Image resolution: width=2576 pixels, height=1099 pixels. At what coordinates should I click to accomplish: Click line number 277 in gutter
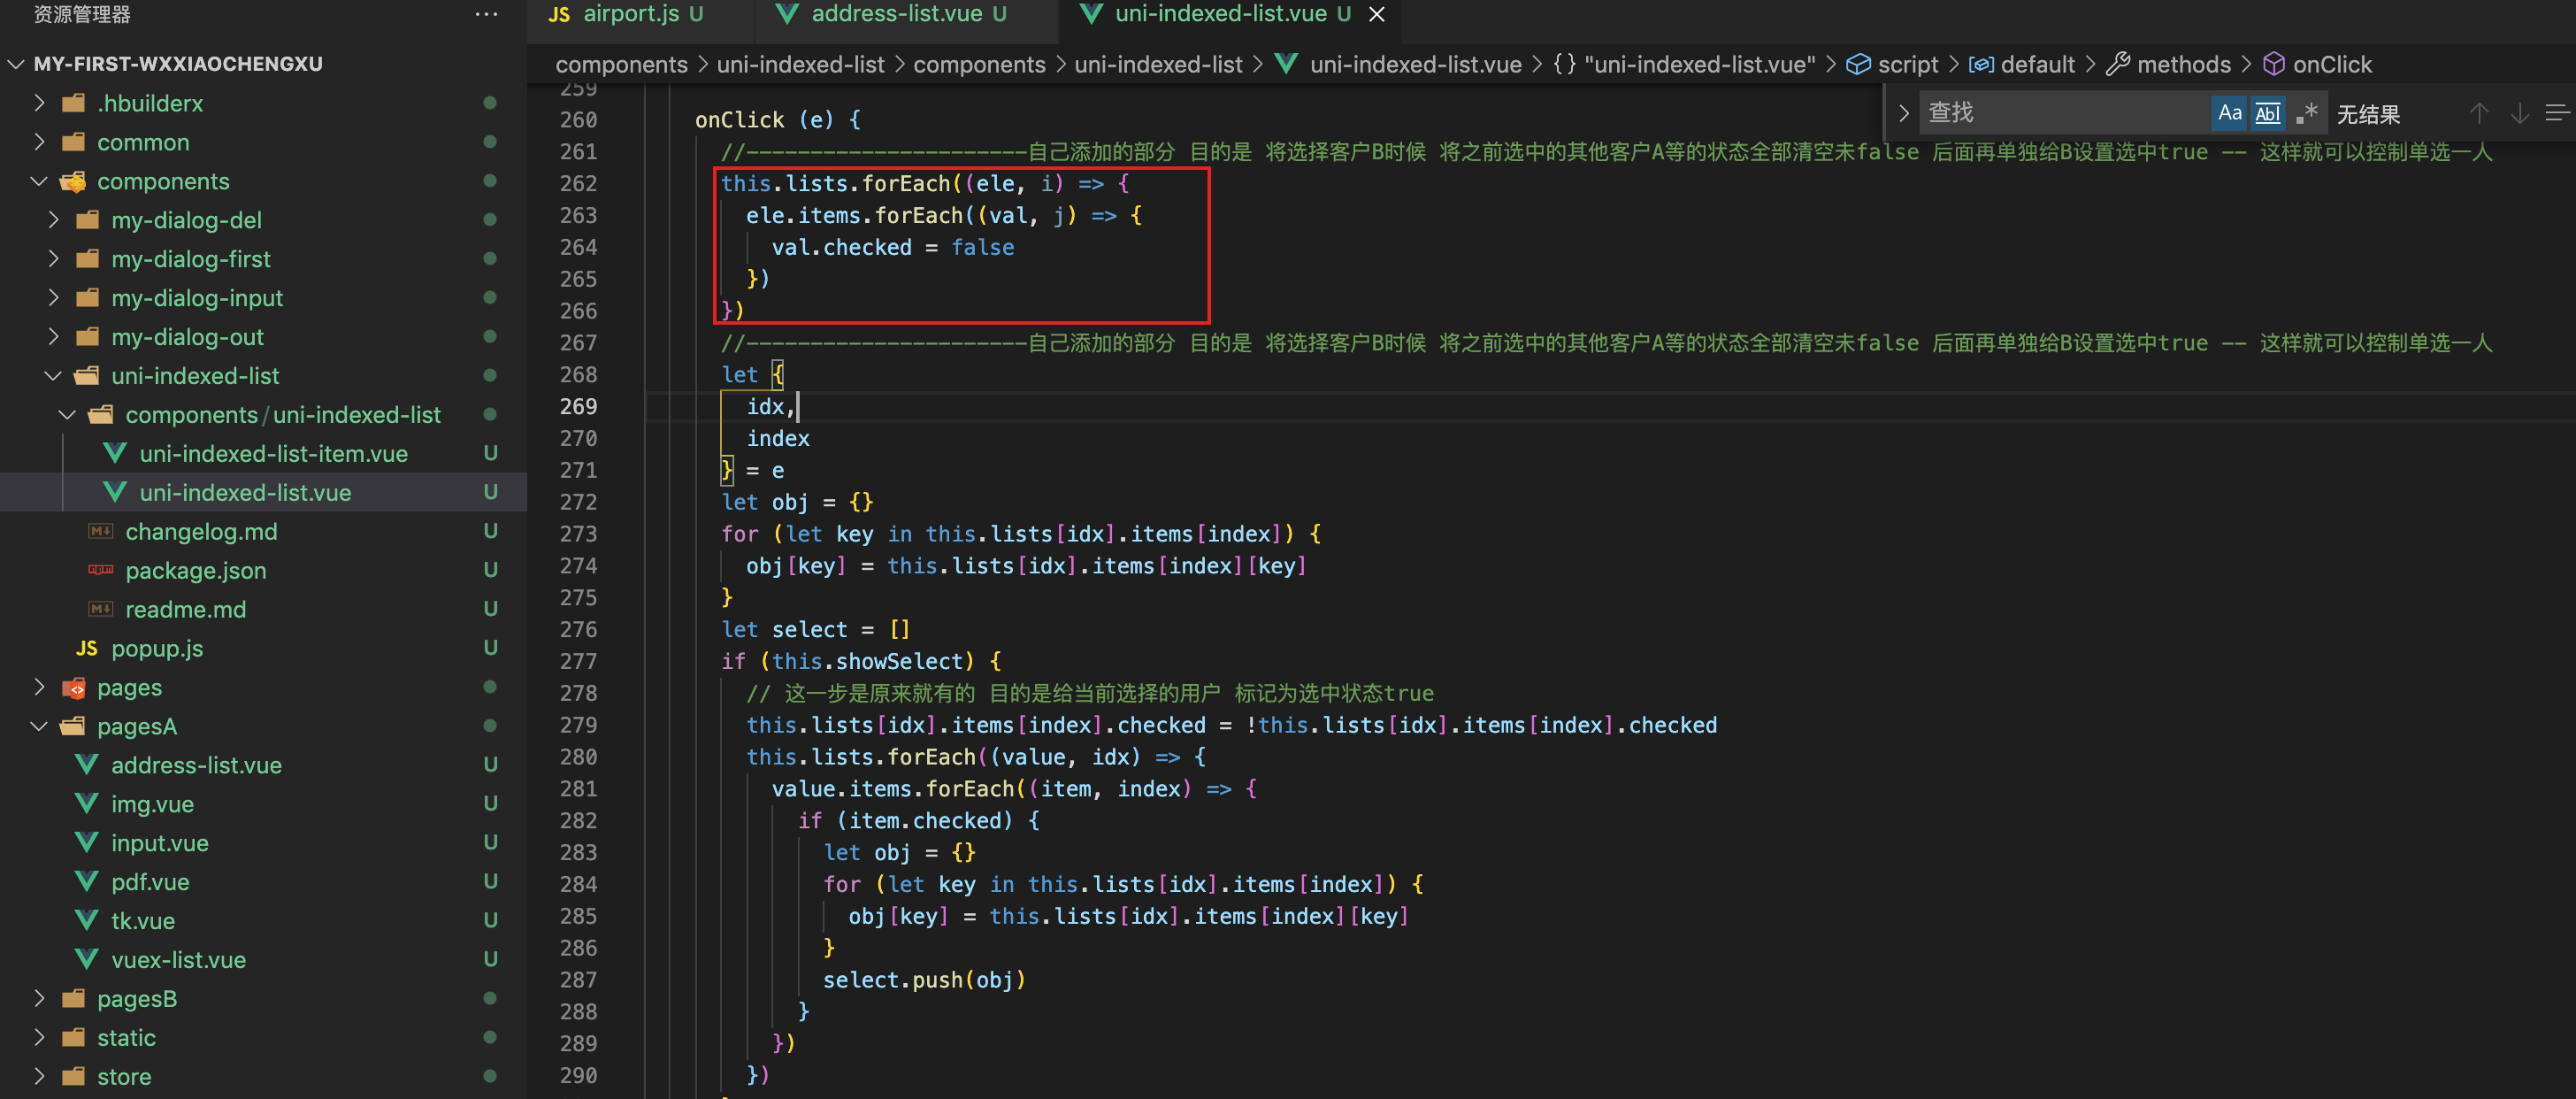click(578, 662)
